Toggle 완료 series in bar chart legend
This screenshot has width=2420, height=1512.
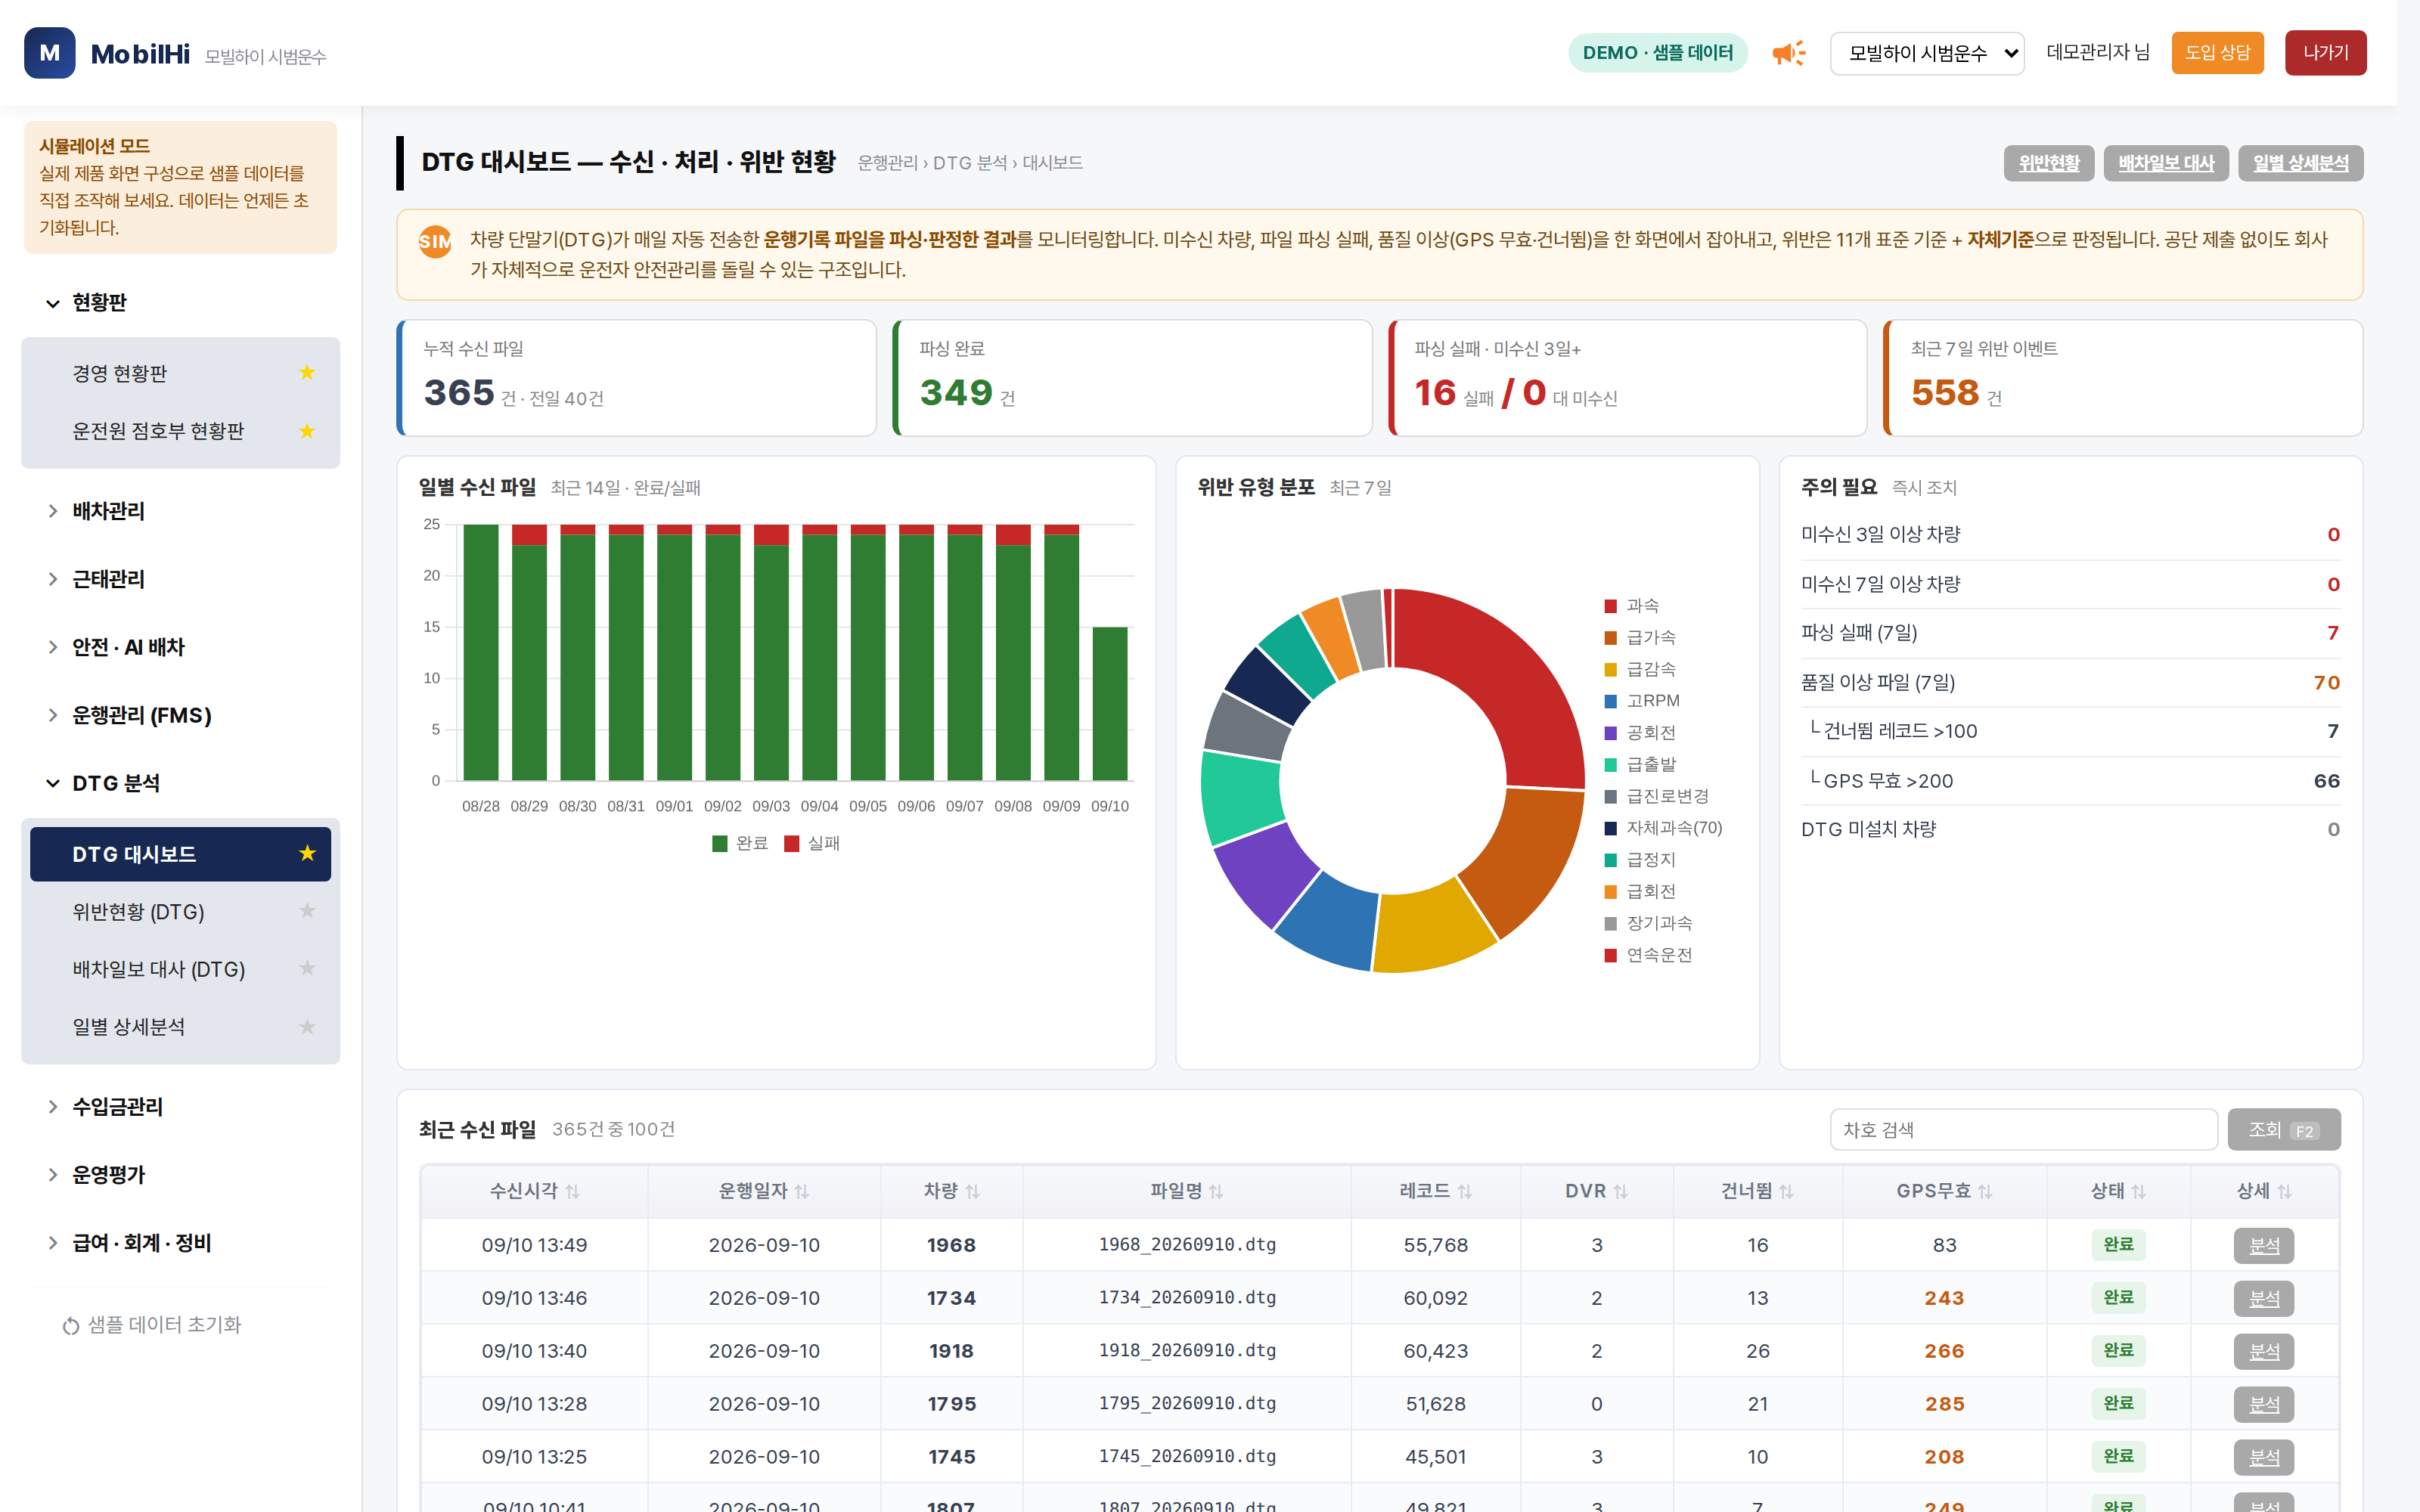[740, 843]
